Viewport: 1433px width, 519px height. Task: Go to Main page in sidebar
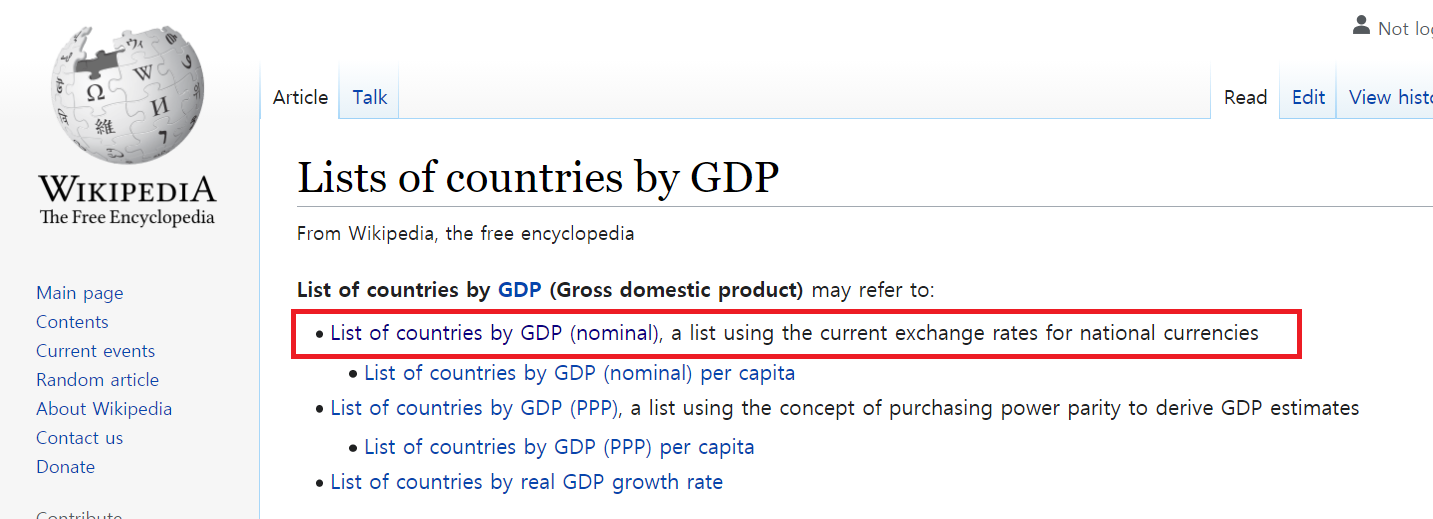(80, 293)
